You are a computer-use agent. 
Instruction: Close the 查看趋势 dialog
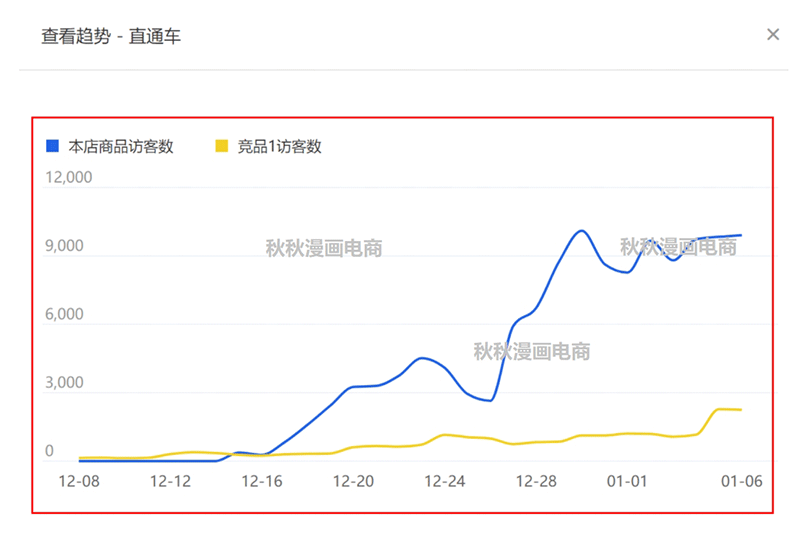tap(773, 35)
